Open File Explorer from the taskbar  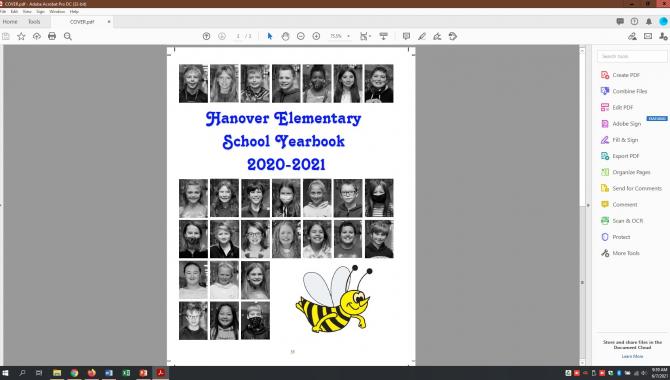(x=57, y=373)
